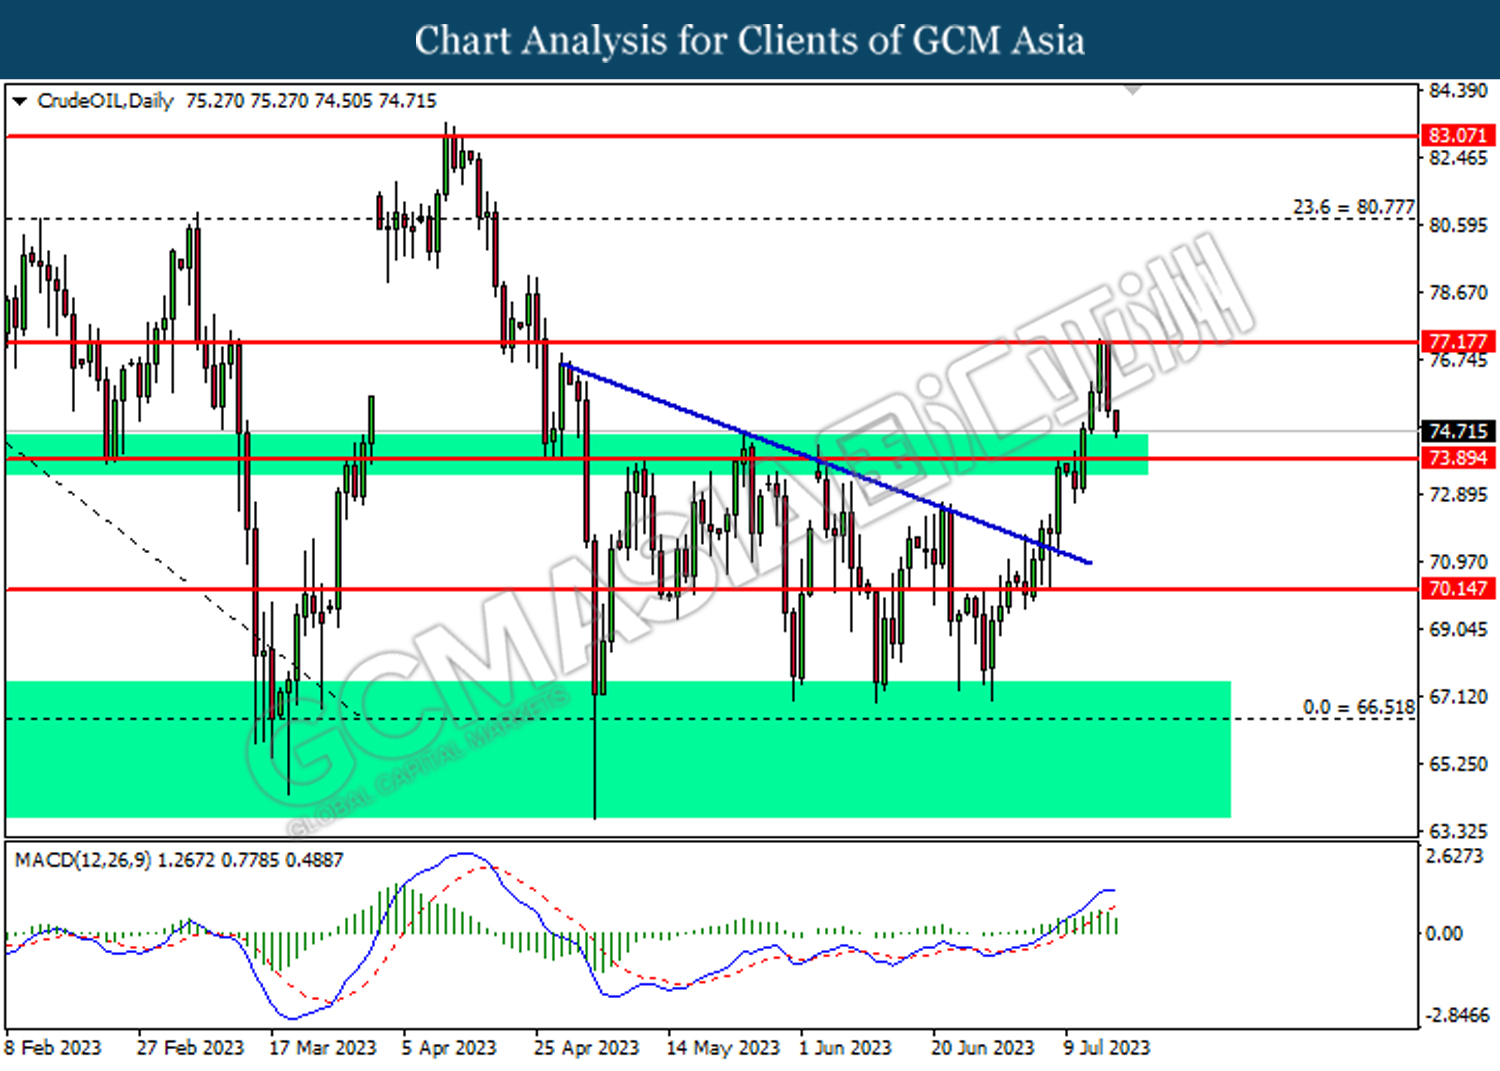Click the 25 Apr 2023 date label
The width and height of the screenshot is (1500, 1071).
[x=586, y=1047]
